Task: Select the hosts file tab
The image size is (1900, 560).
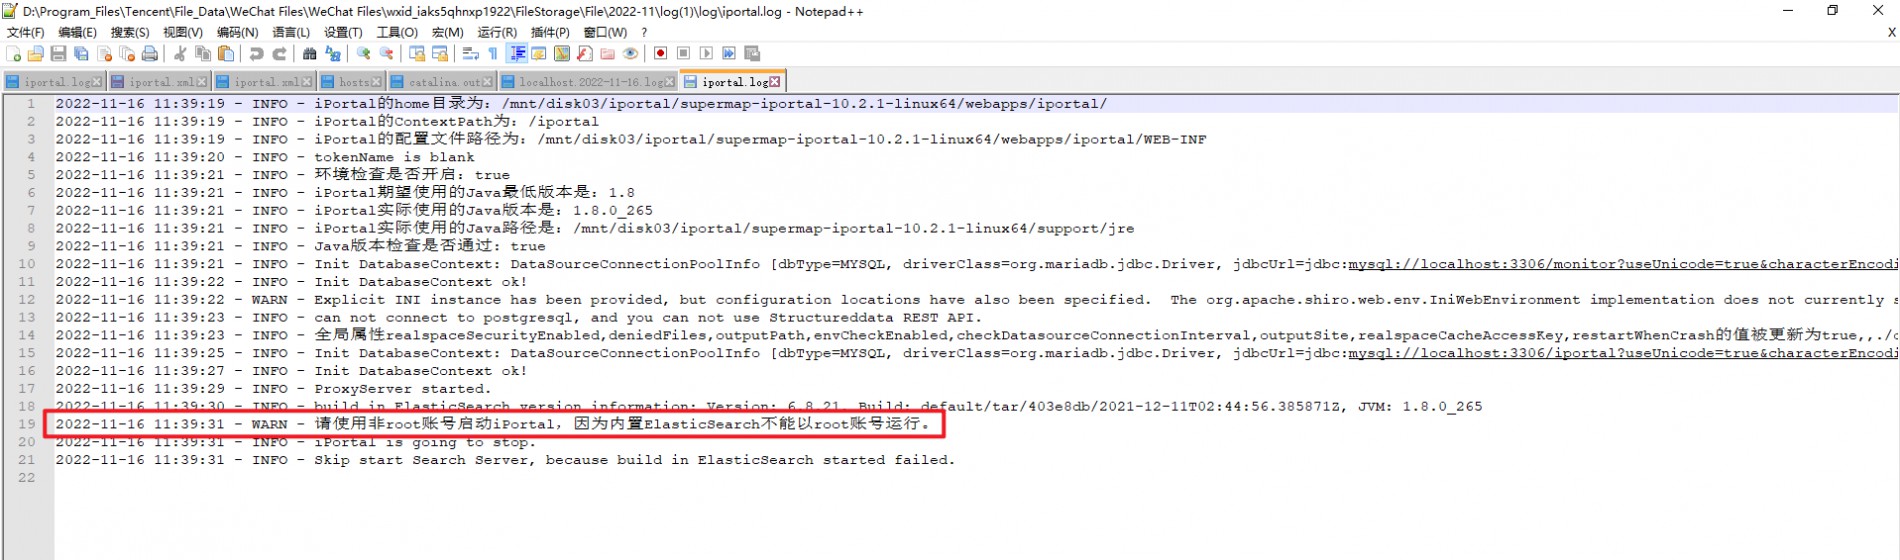Action: (x=353, y=82)
